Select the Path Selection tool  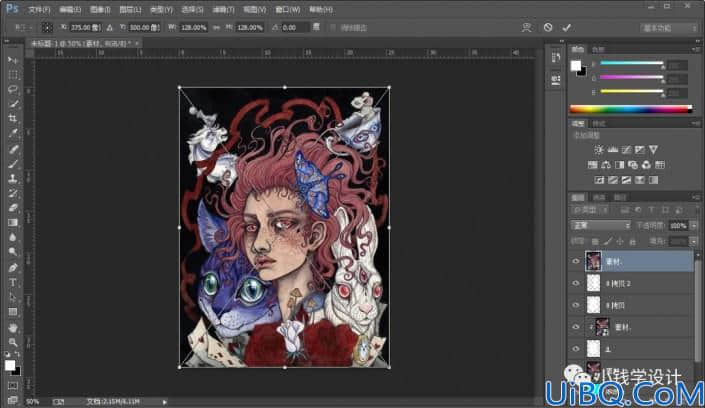click(x=13, y=297)
